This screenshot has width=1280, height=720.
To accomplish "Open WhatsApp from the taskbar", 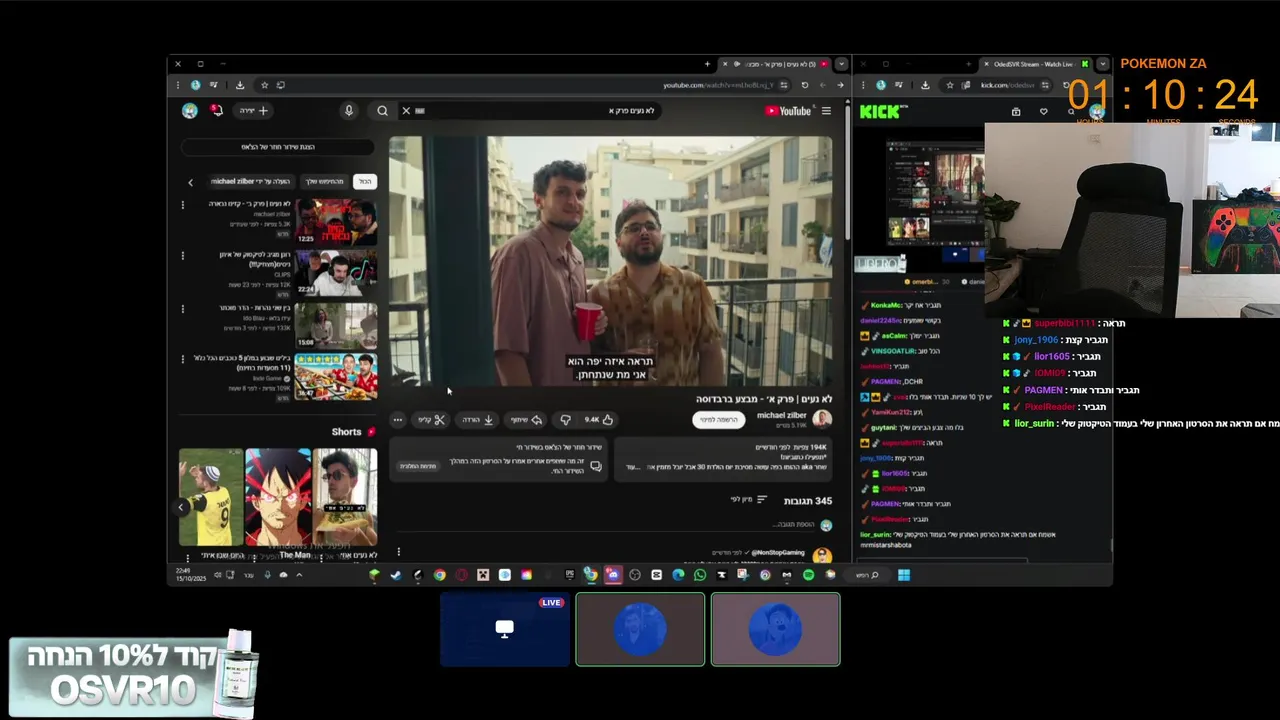I will tap(700, 575).
